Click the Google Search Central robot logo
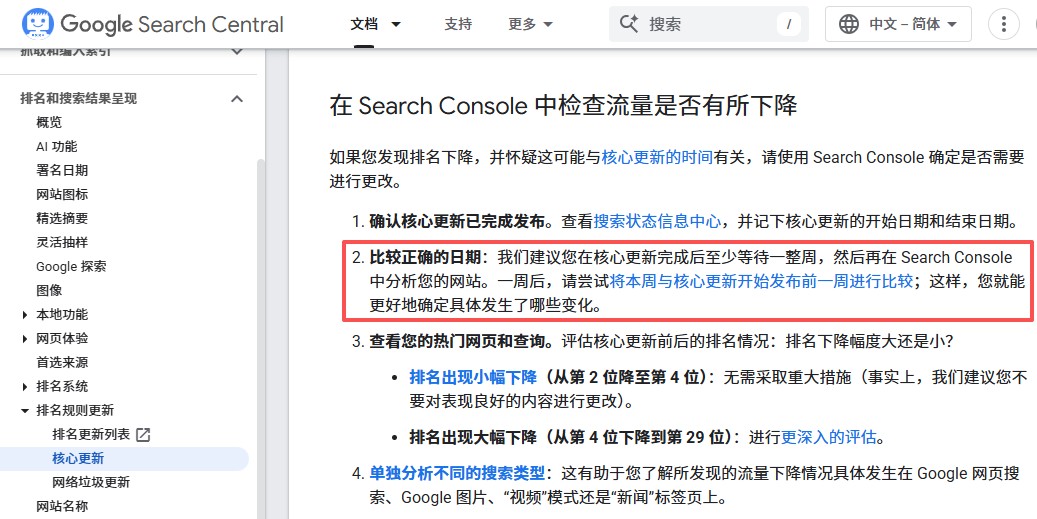1037x519 pixels. tap(37, 24)
